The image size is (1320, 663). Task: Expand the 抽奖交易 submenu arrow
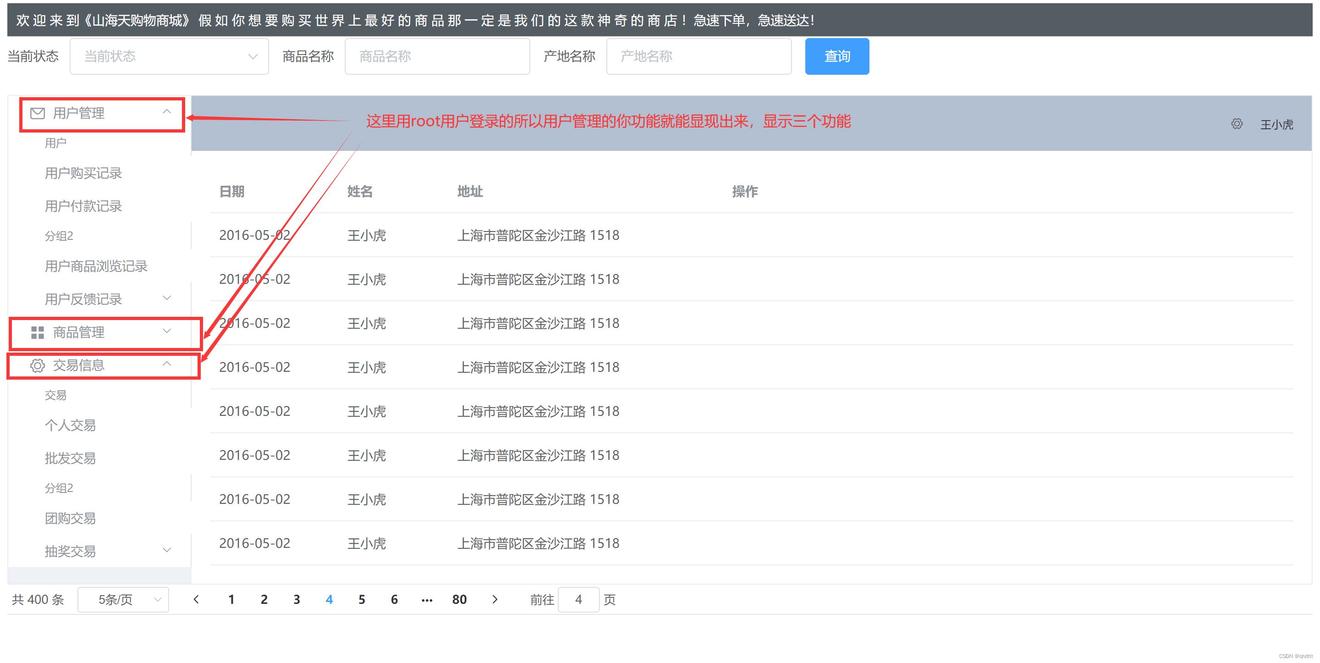(167, 550)
